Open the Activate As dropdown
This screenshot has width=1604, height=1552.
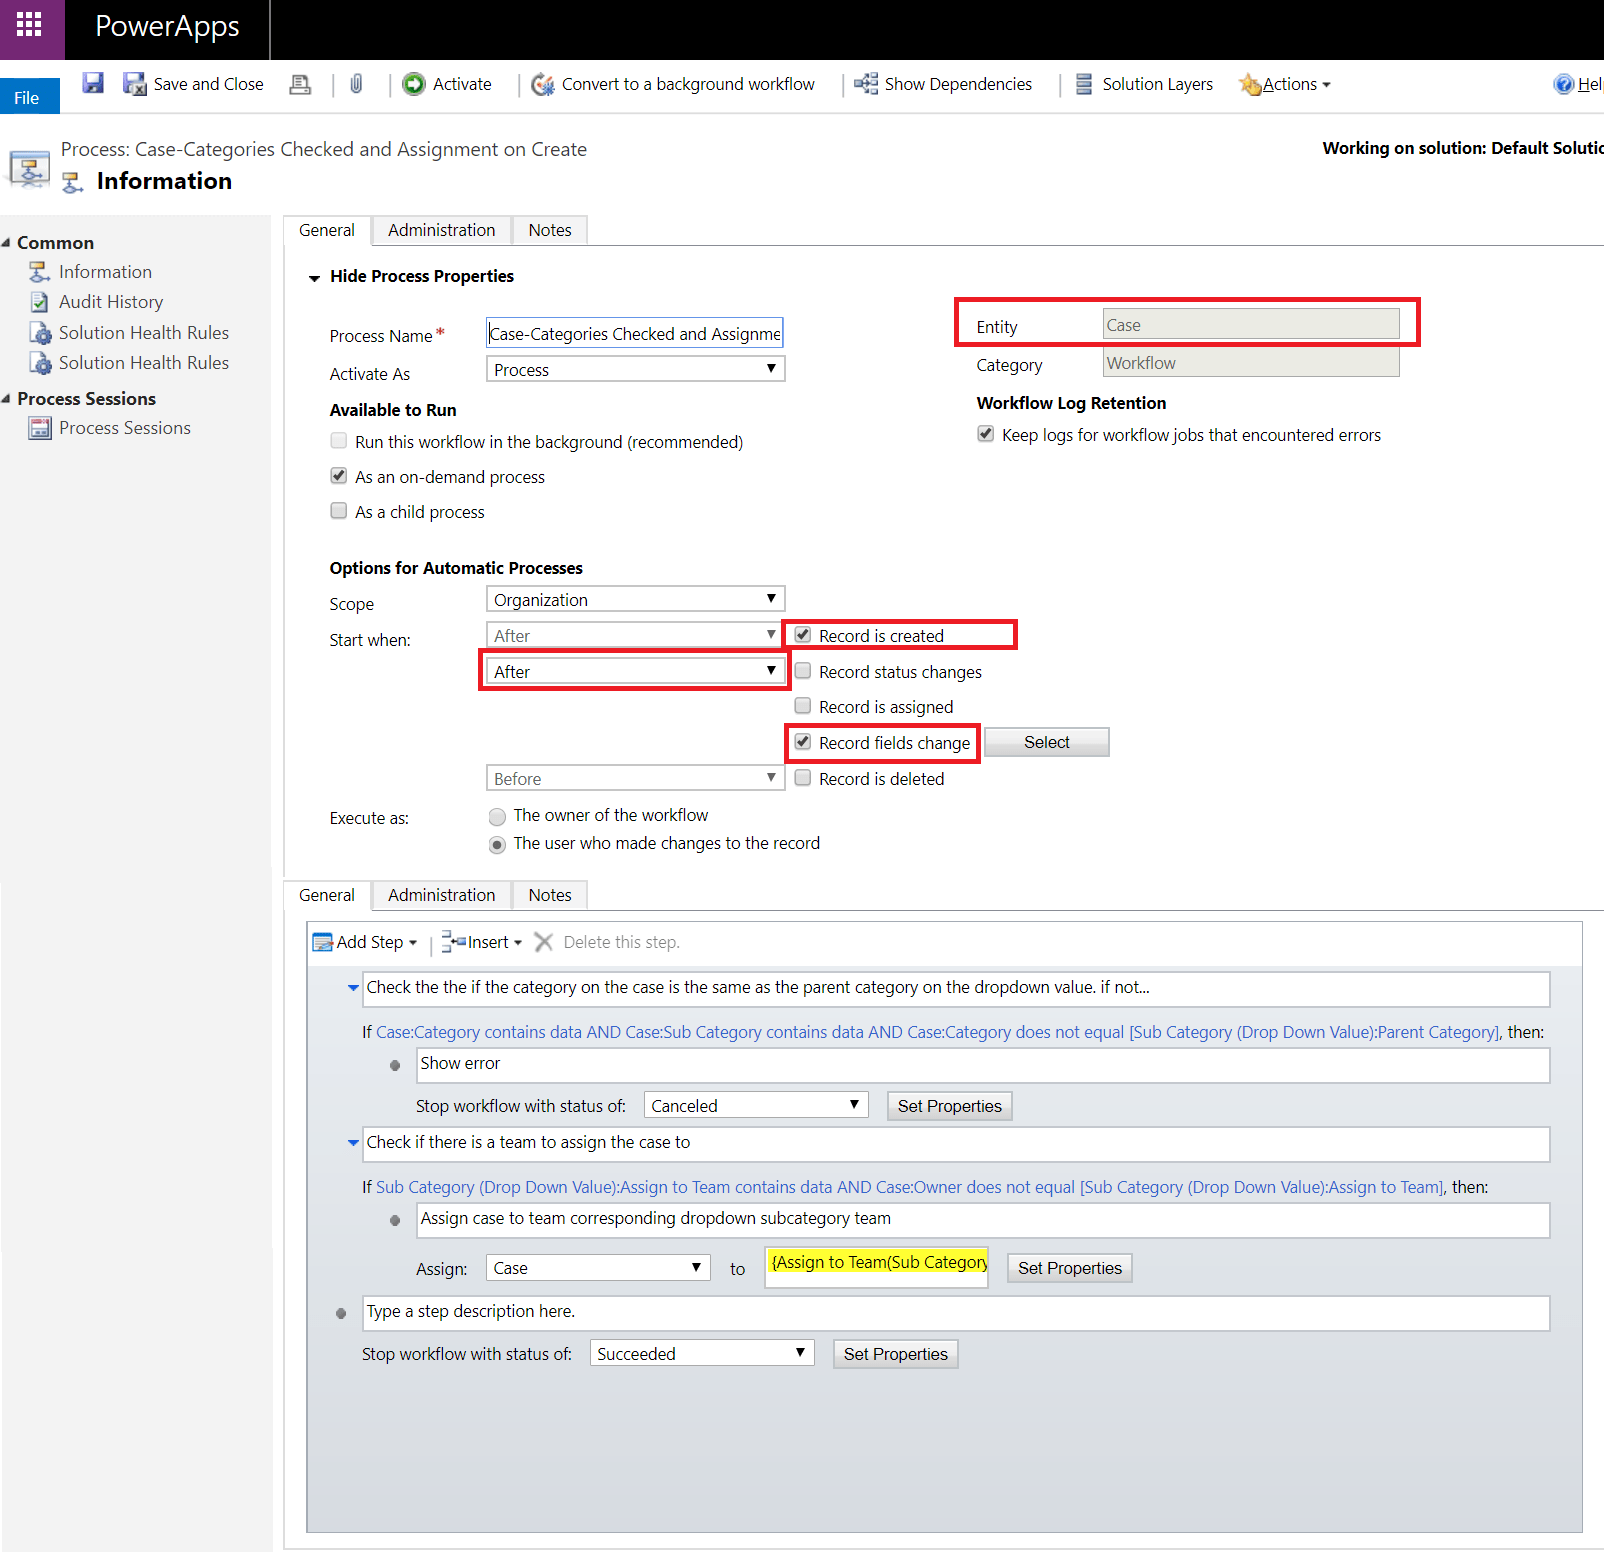[635, 369]
